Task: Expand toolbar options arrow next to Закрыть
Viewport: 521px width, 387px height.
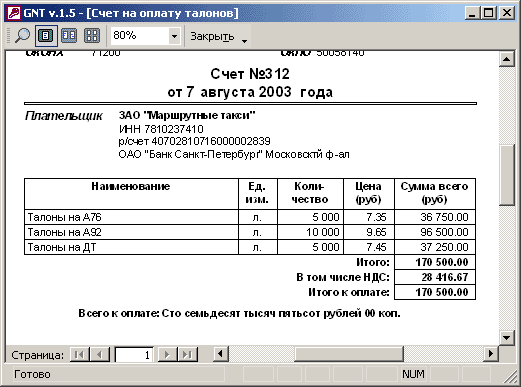Action: pos(245,41)
